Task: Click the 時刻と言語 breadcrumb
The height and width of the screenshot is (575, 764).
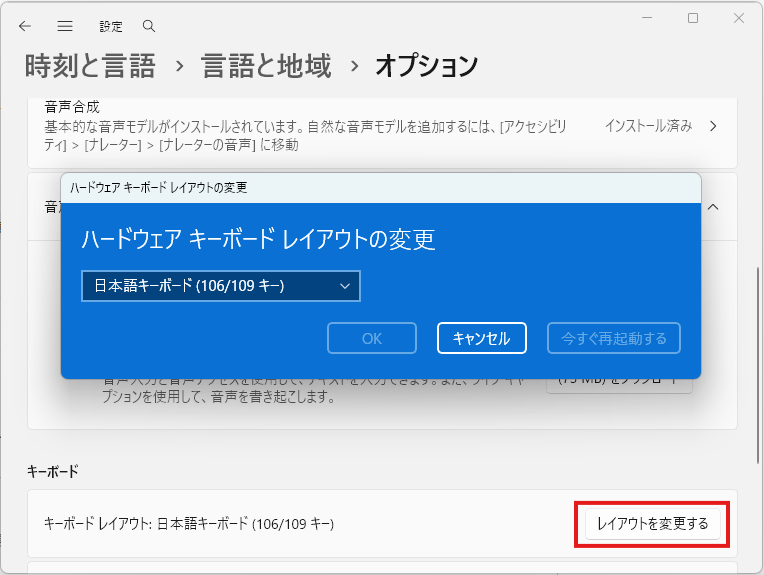Action: 90,66
